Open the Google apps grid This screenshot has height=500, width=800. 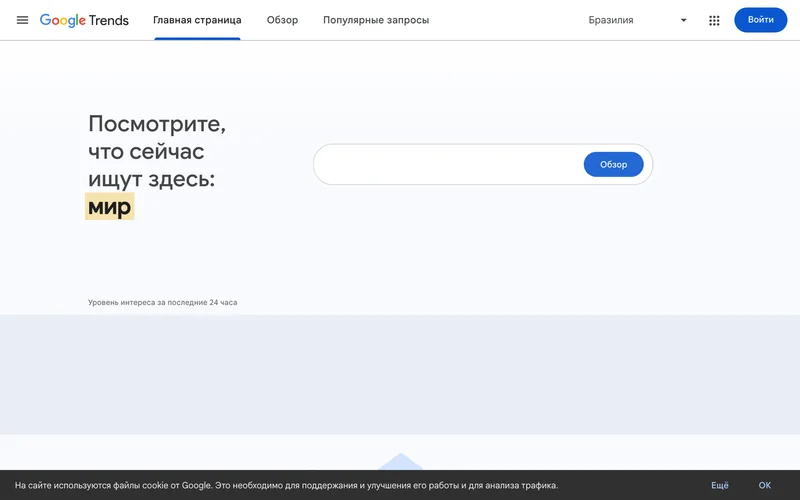(x=714, y=20)
